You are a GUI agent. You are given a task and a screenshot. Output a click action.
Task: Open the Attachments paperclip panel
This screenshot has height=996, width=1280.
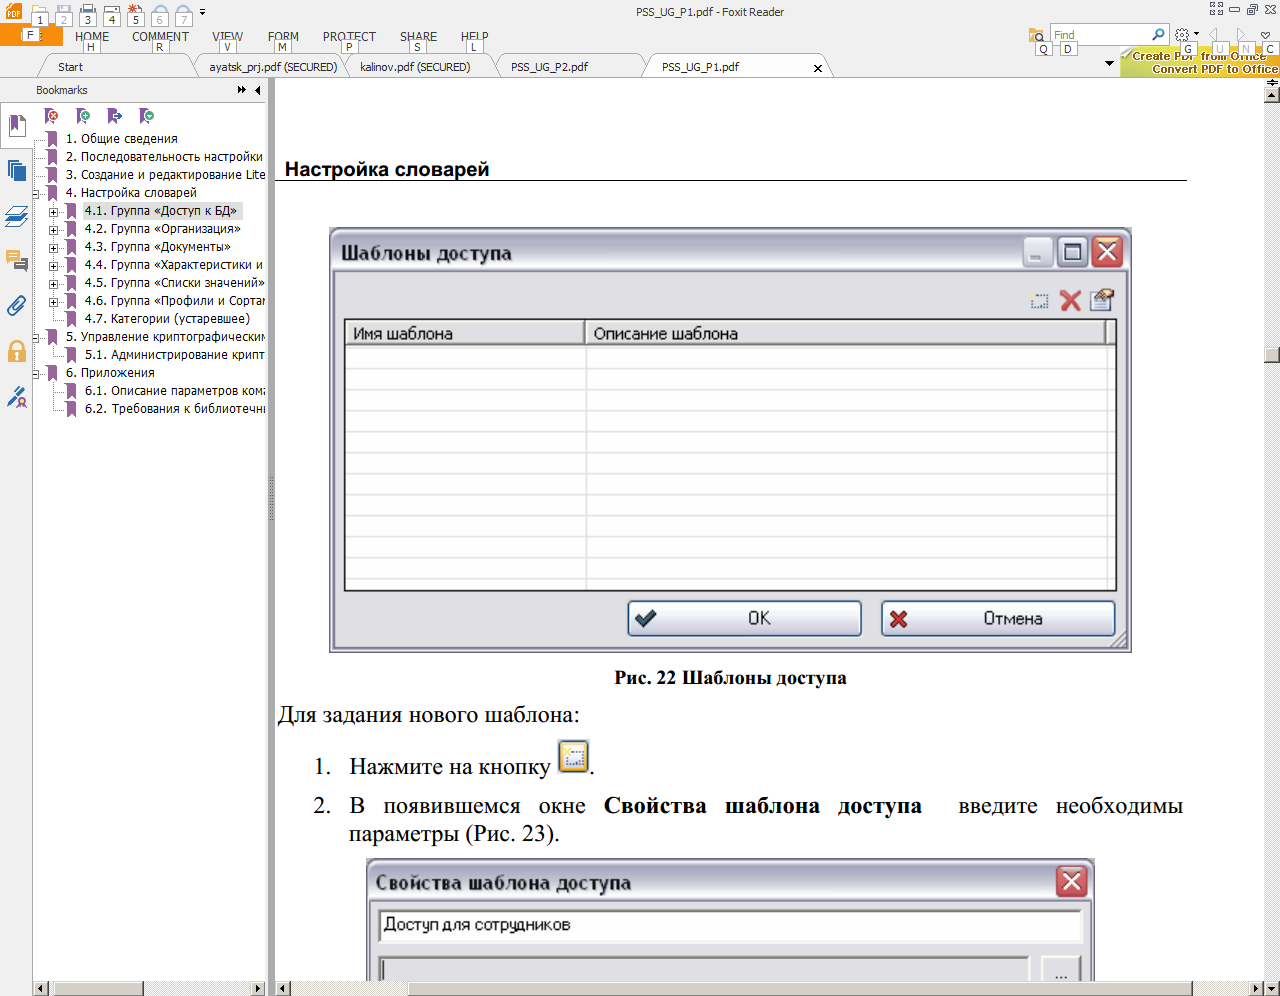(x=16, y=305)
